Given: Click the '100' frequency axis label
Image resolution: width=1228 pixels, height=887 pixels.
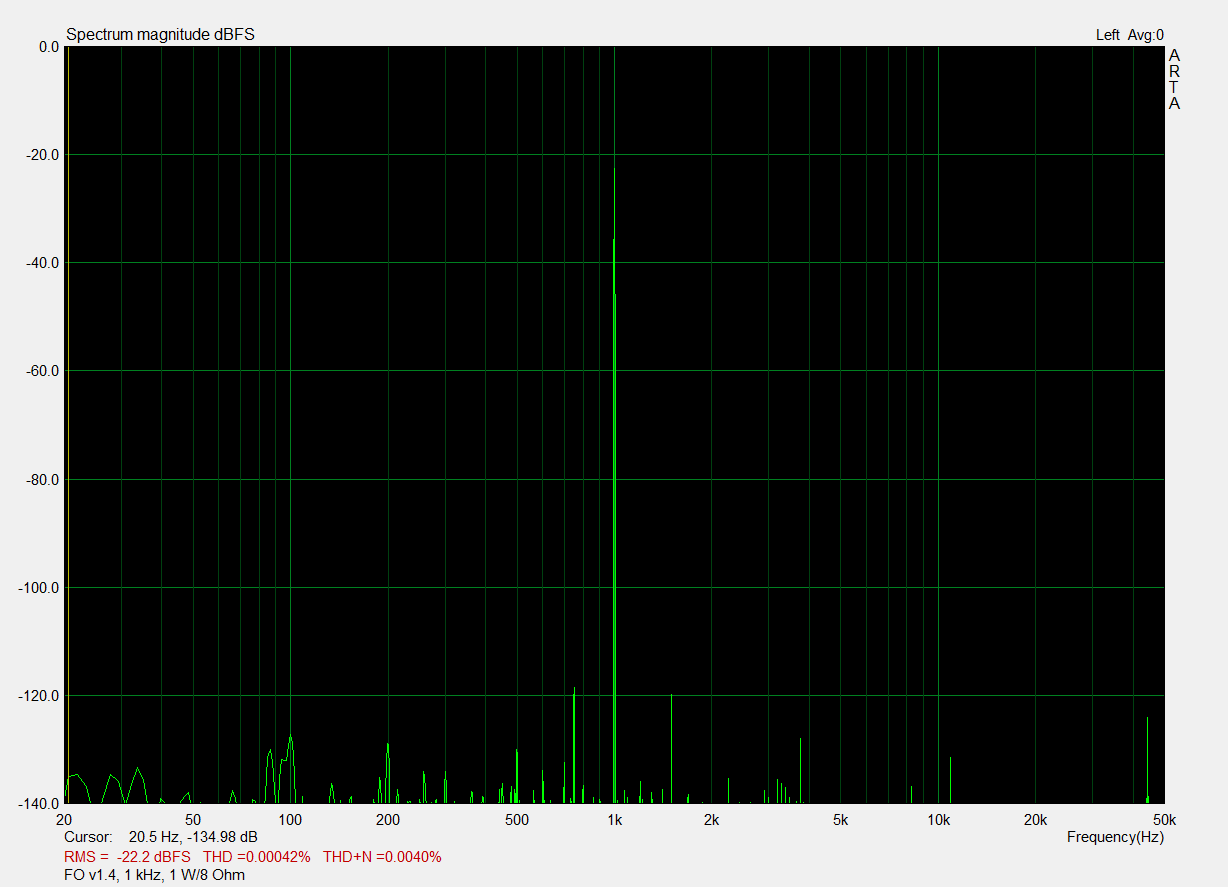Looking at the screenshot, I should tap(290, 820).
